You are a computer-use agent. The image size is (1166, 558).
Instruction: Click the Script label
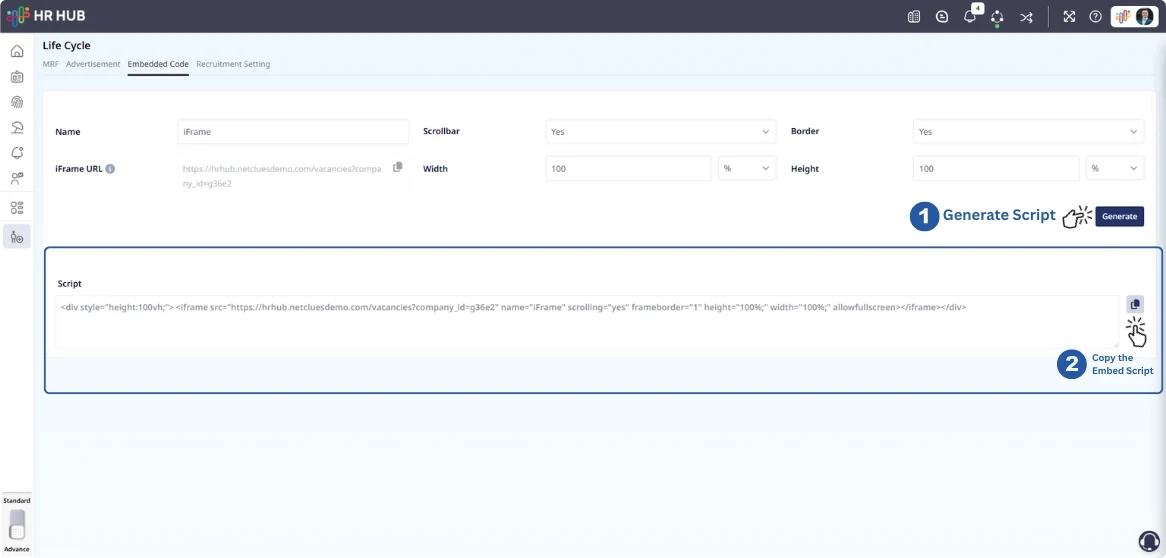[x=70, y=283]
